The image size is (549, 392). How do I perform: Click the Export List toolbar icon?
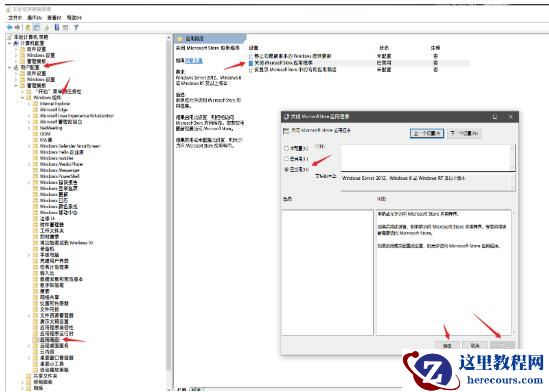coord(46,27)
